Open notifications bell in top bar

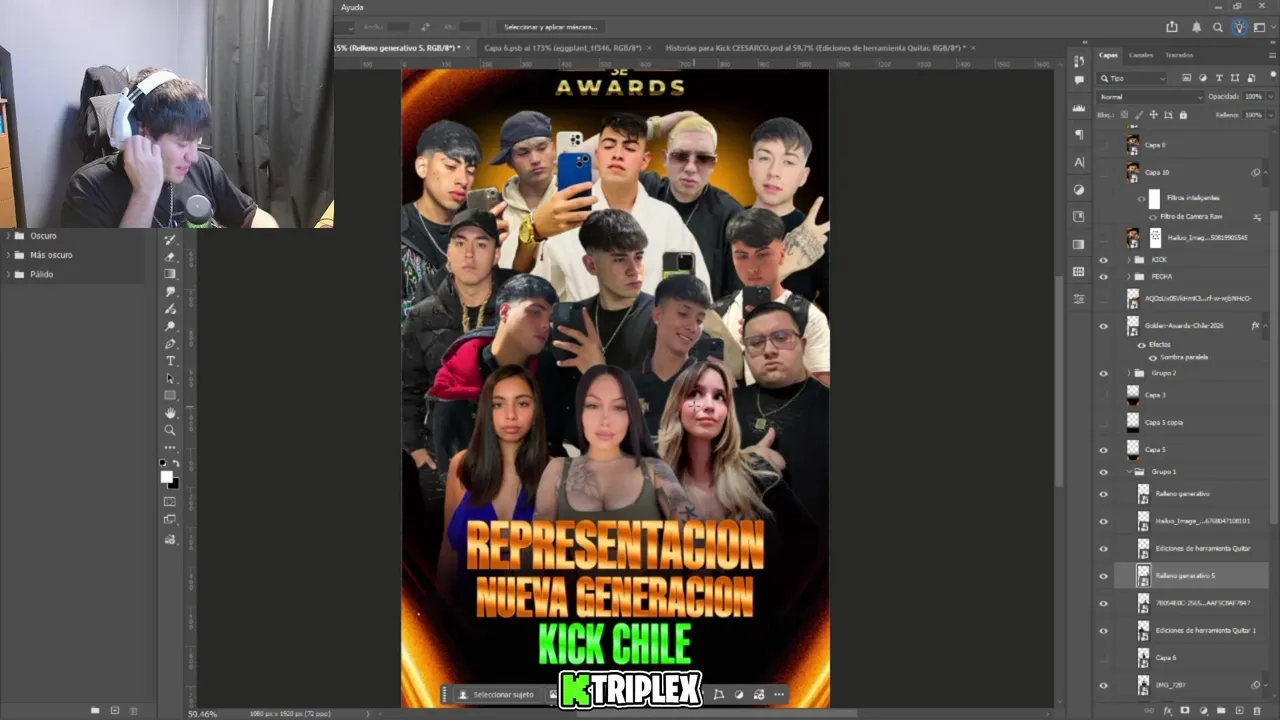point(1197,28)
